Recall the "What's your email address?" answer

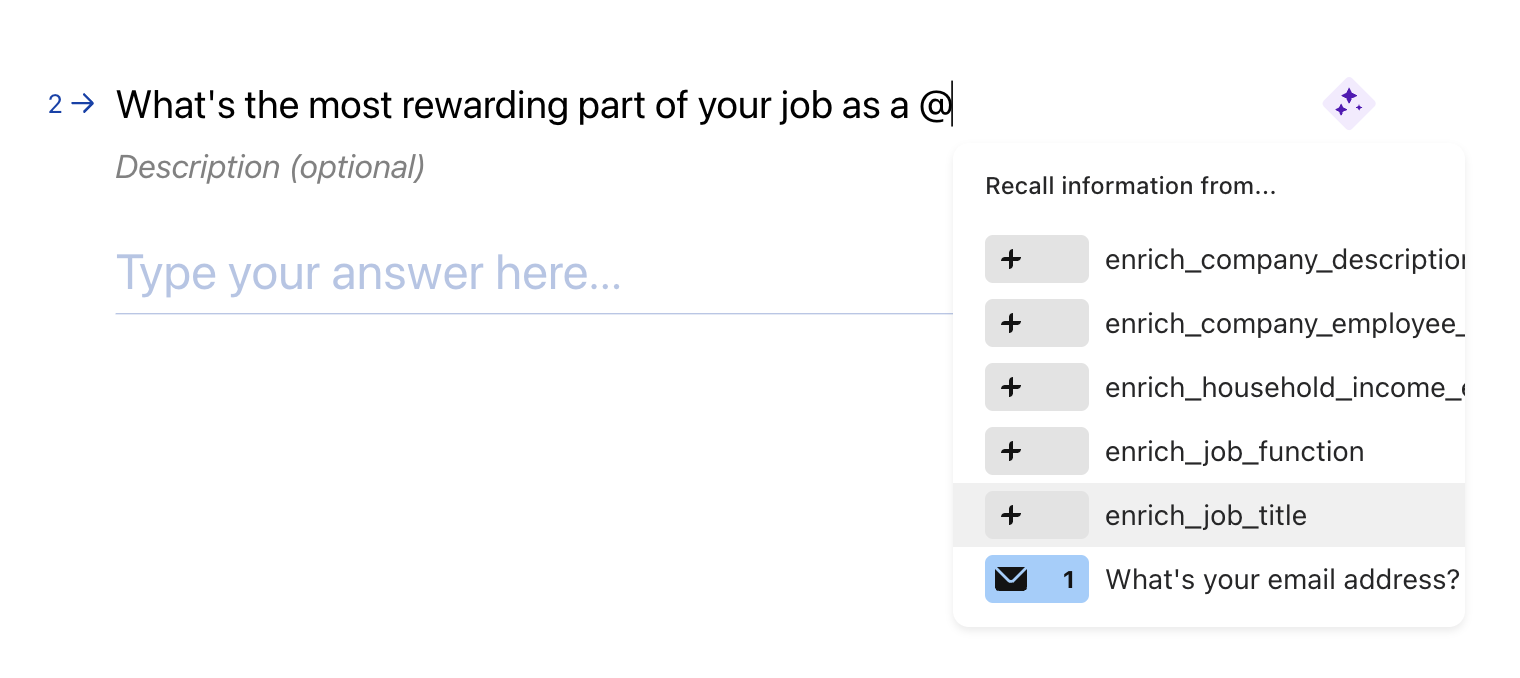point(1209,579)
